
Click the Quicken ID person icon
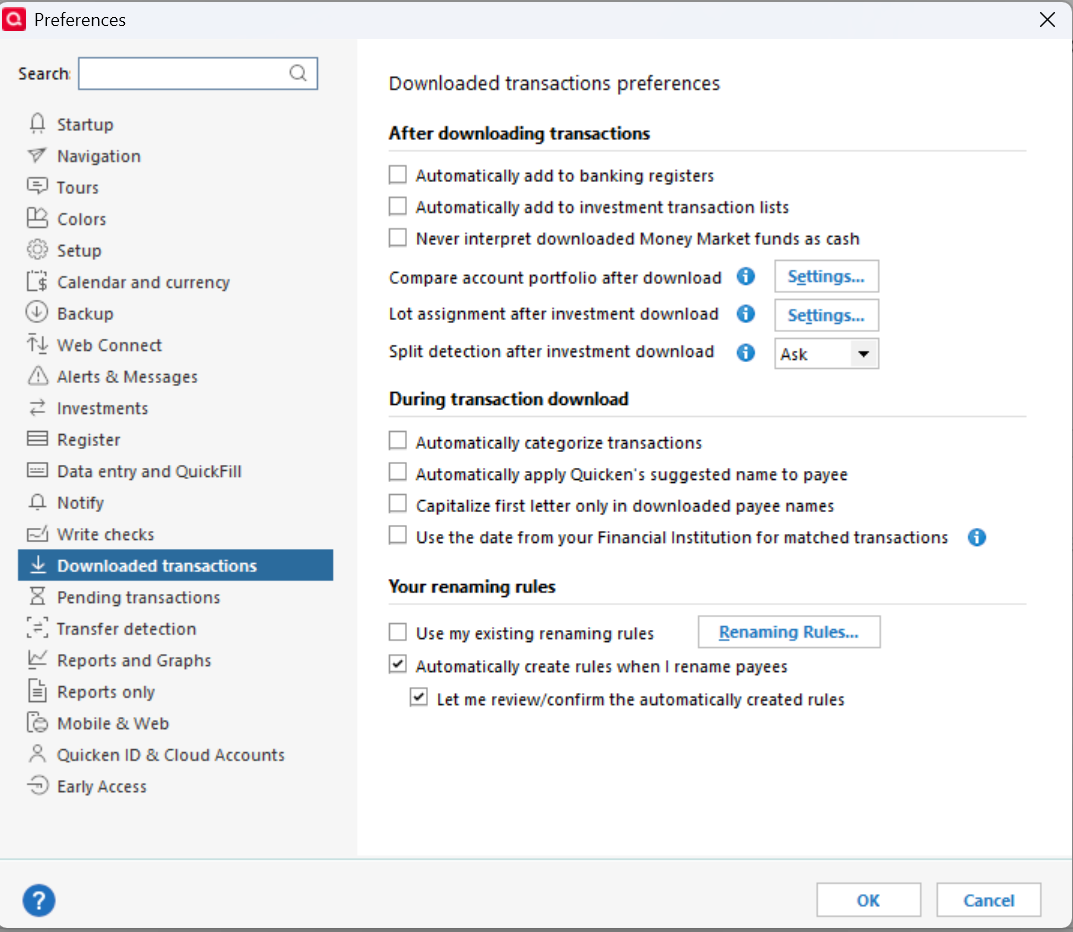38,754
